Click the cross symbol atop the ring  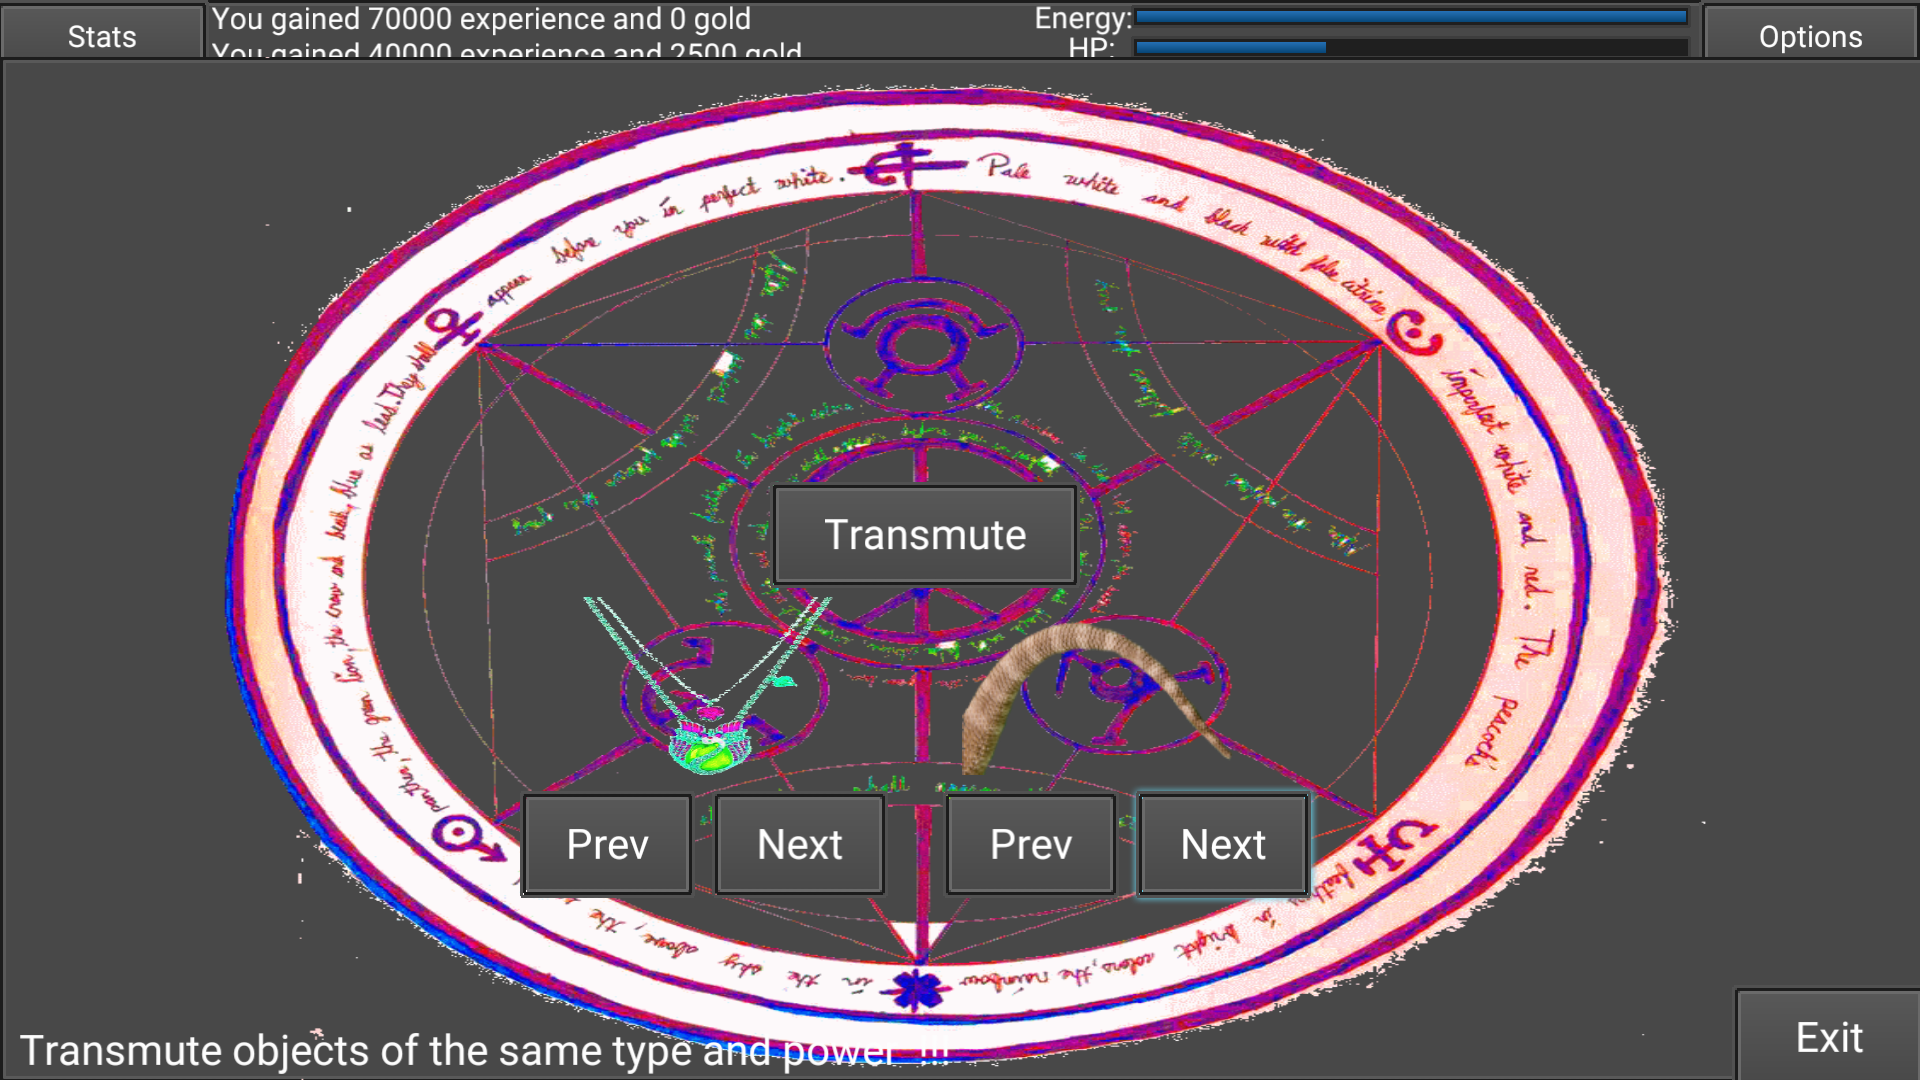(908, 164)
